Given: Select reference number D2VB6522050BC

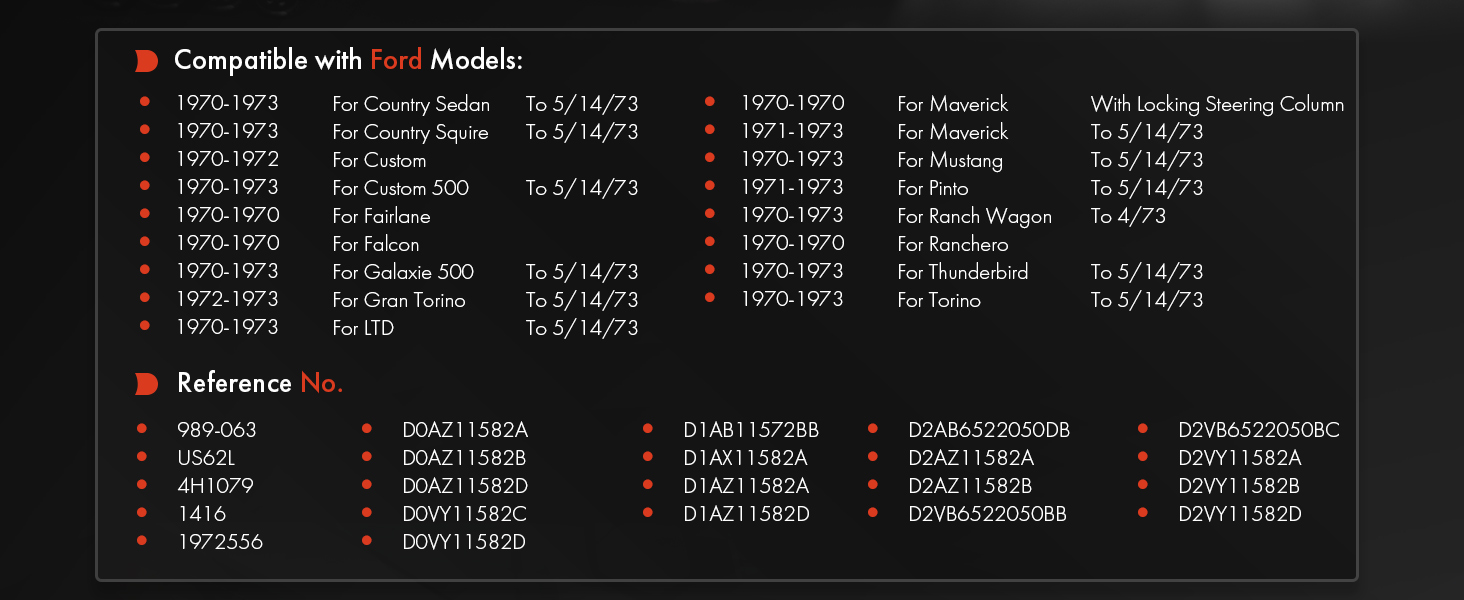Looking at the screenshot, I should tap(1259, 430).
